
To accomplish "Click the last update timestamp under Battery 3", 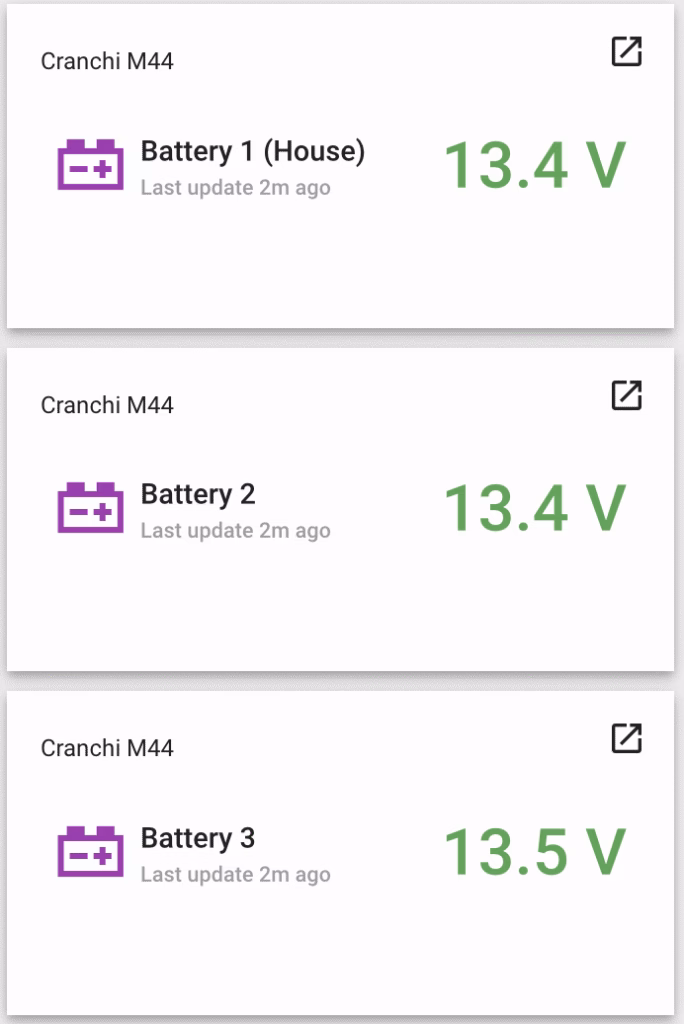I will point(235,875).
